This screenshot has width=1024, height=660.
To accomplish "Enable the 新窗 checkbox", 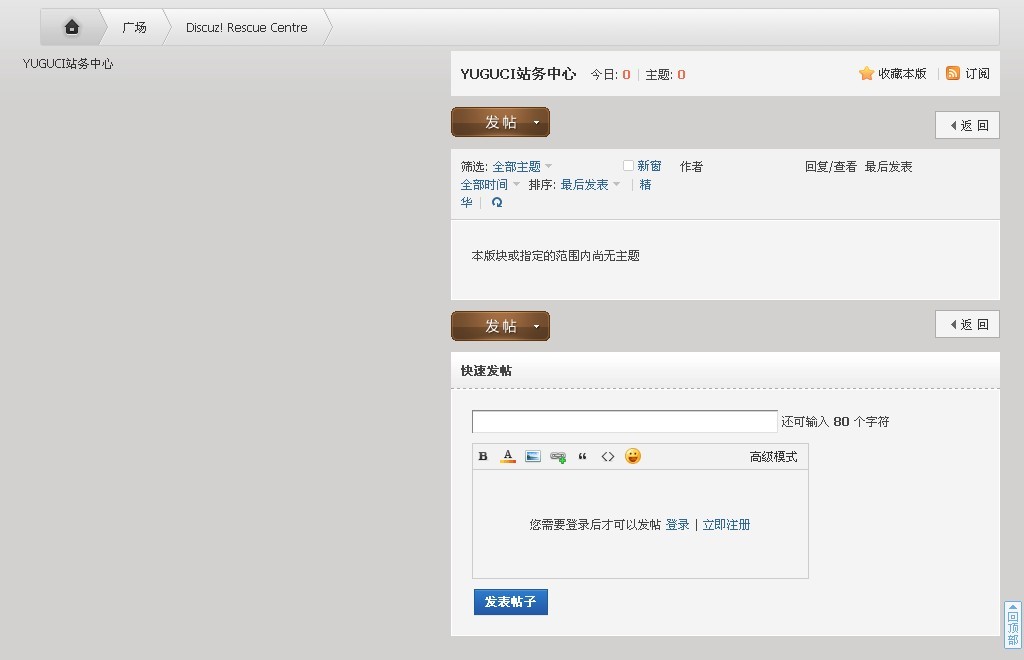I will (628, 166).
